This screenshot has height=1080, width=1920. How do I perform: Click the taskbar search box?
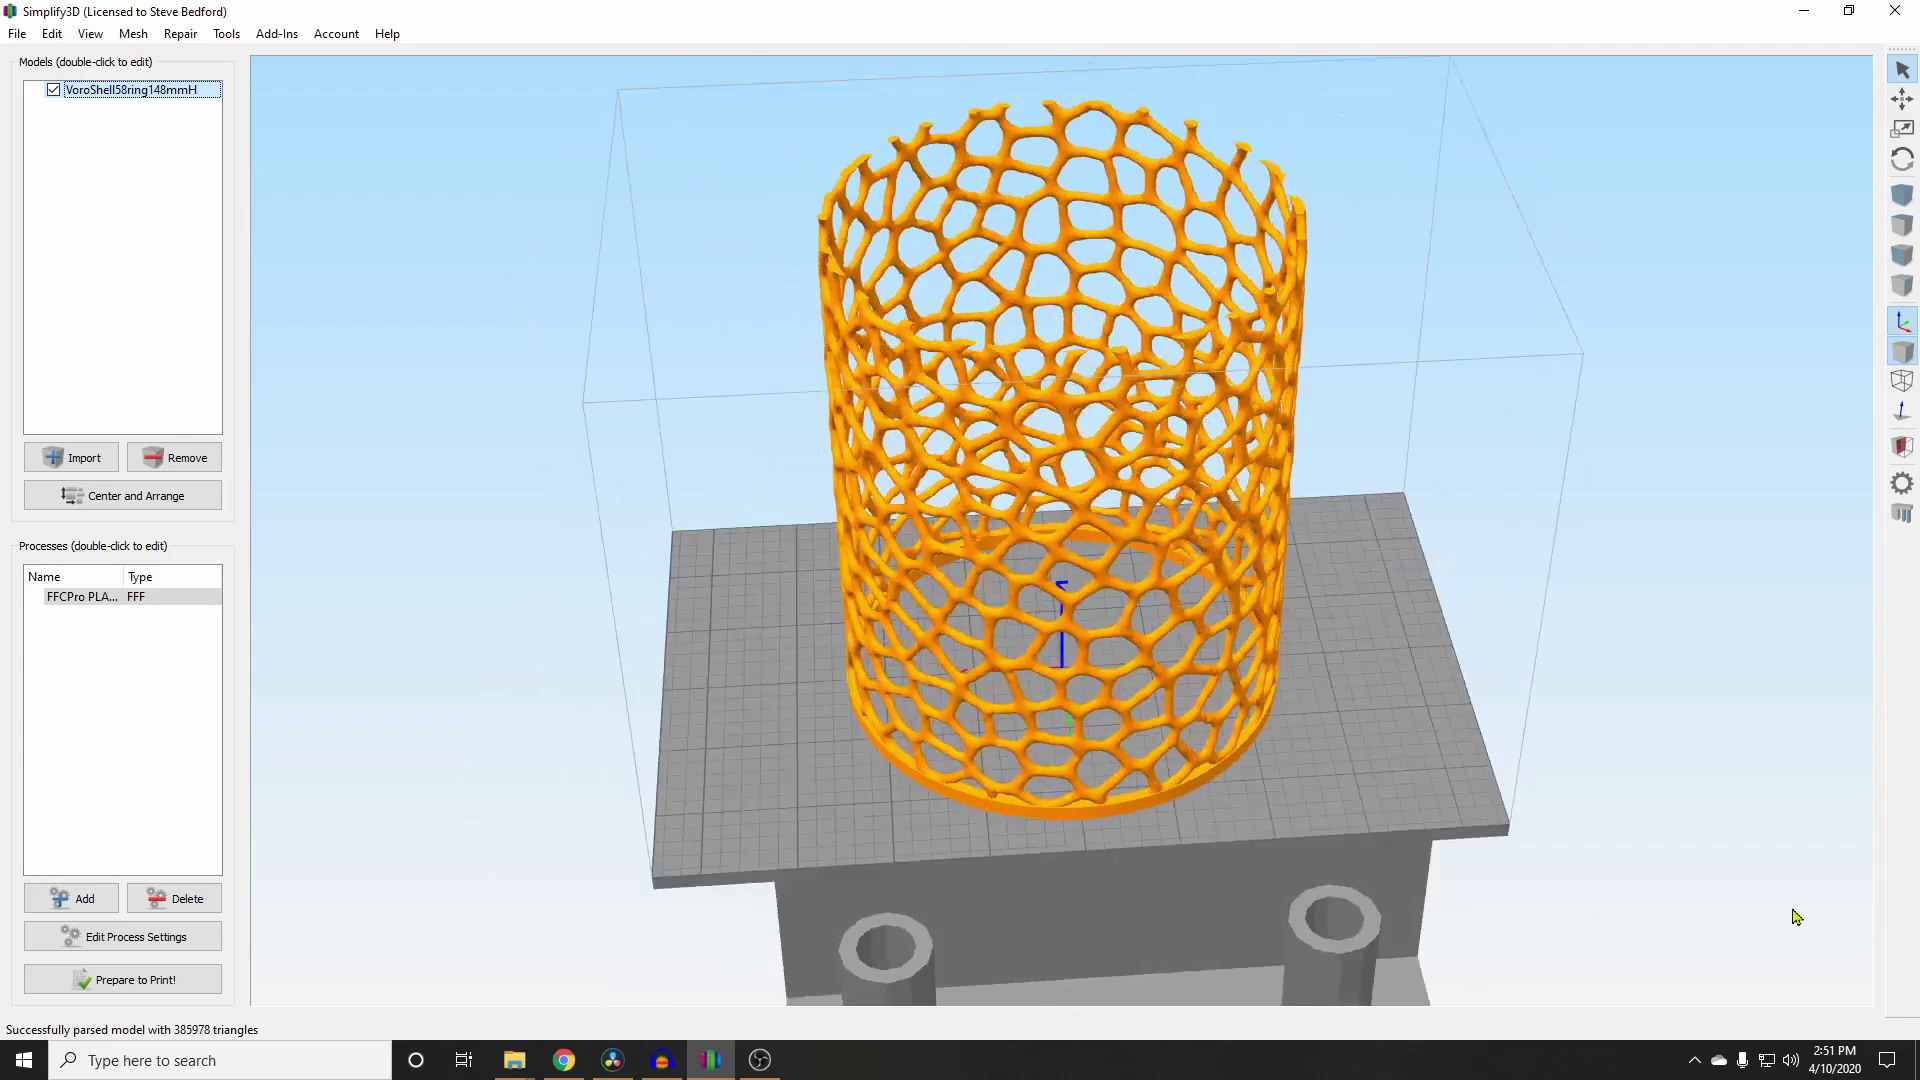click(220, 1060)
